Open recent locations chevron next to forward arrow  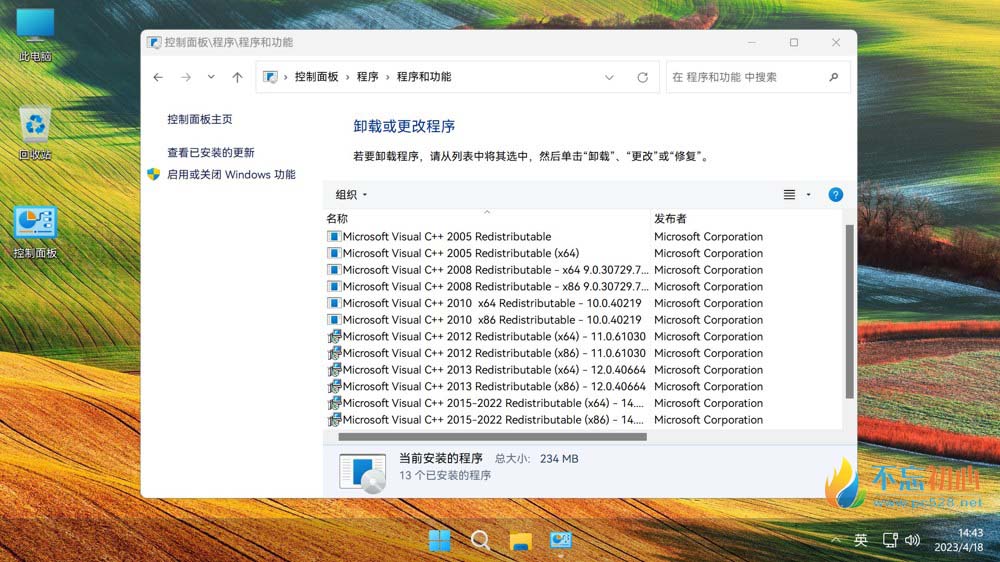point(211,77)
